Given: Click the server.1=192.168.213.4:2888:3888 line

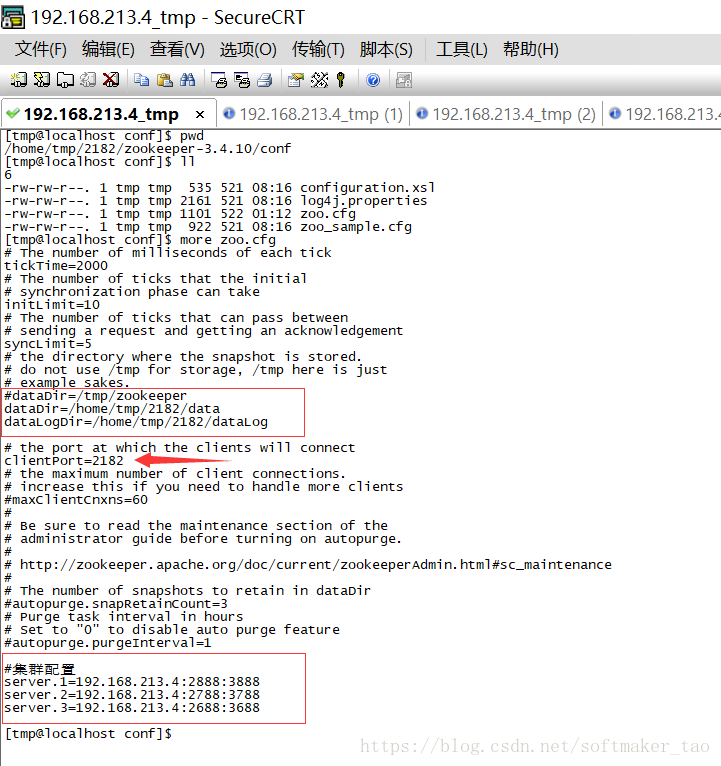Looking at the screenshot, I should click(132, 682).
